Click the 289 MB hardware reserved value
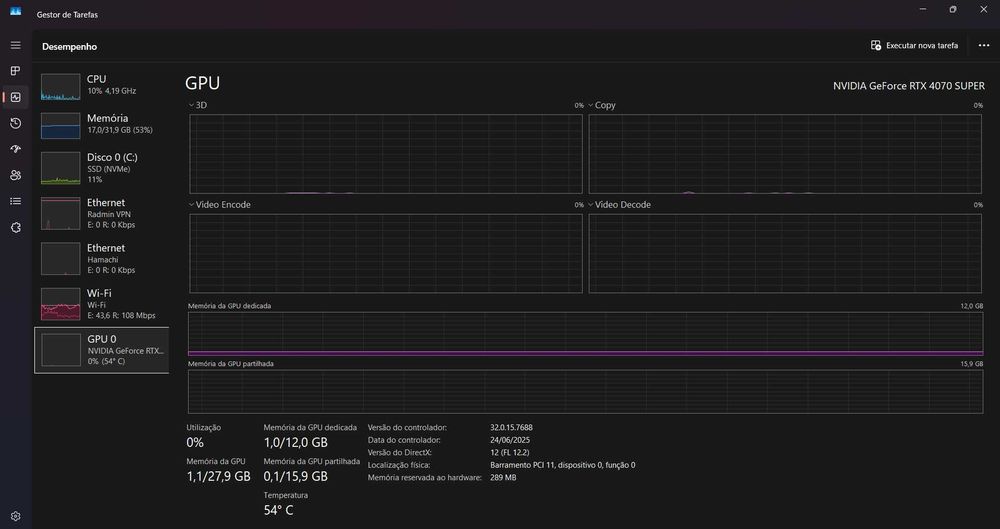The width and height of the screenshot is (1000, 529). pyautogui.click(x=503, y=477)
